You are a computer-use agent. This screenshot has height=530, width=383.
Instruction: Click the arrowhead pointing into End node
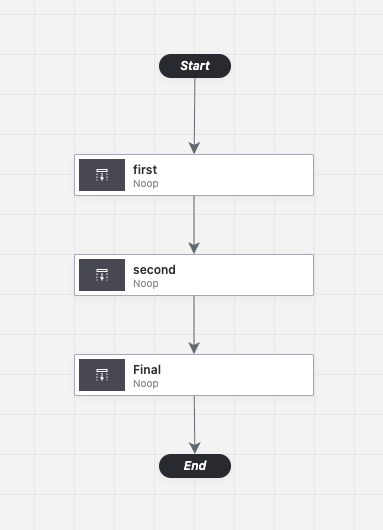pyautogui.click(x=195, y=448)
